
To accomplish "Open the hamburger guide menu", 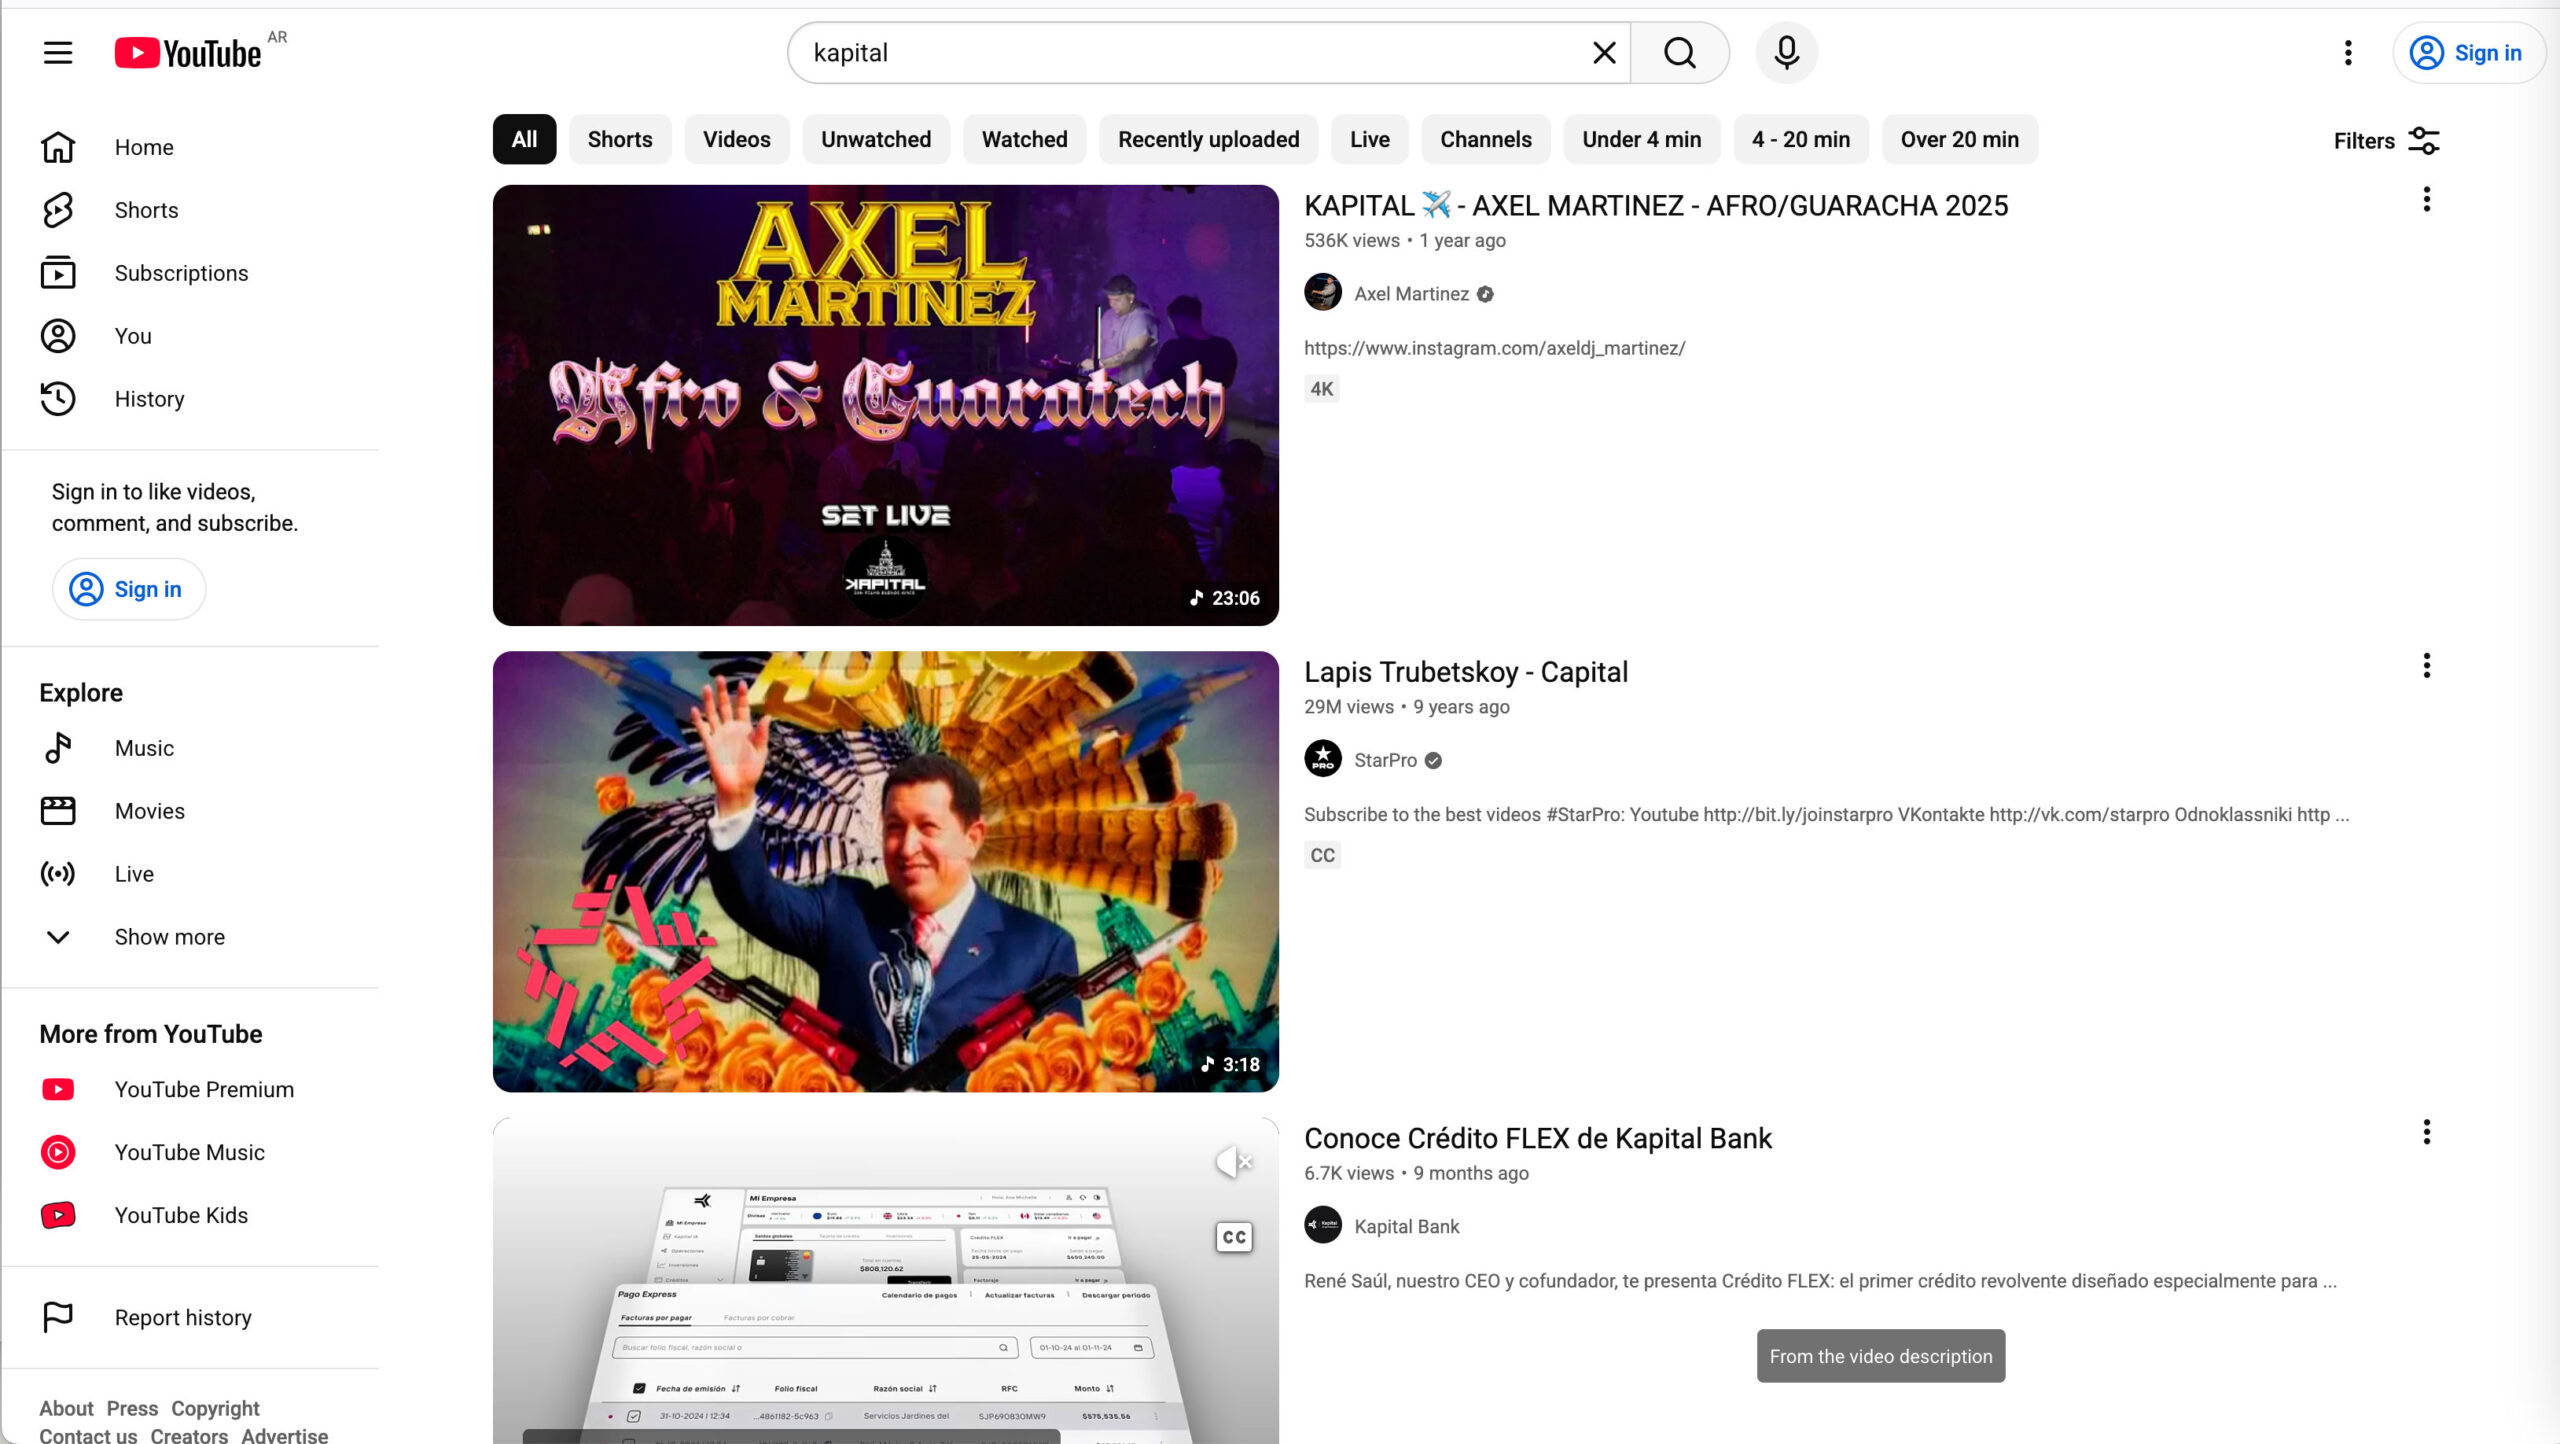I will pos(58,53).
